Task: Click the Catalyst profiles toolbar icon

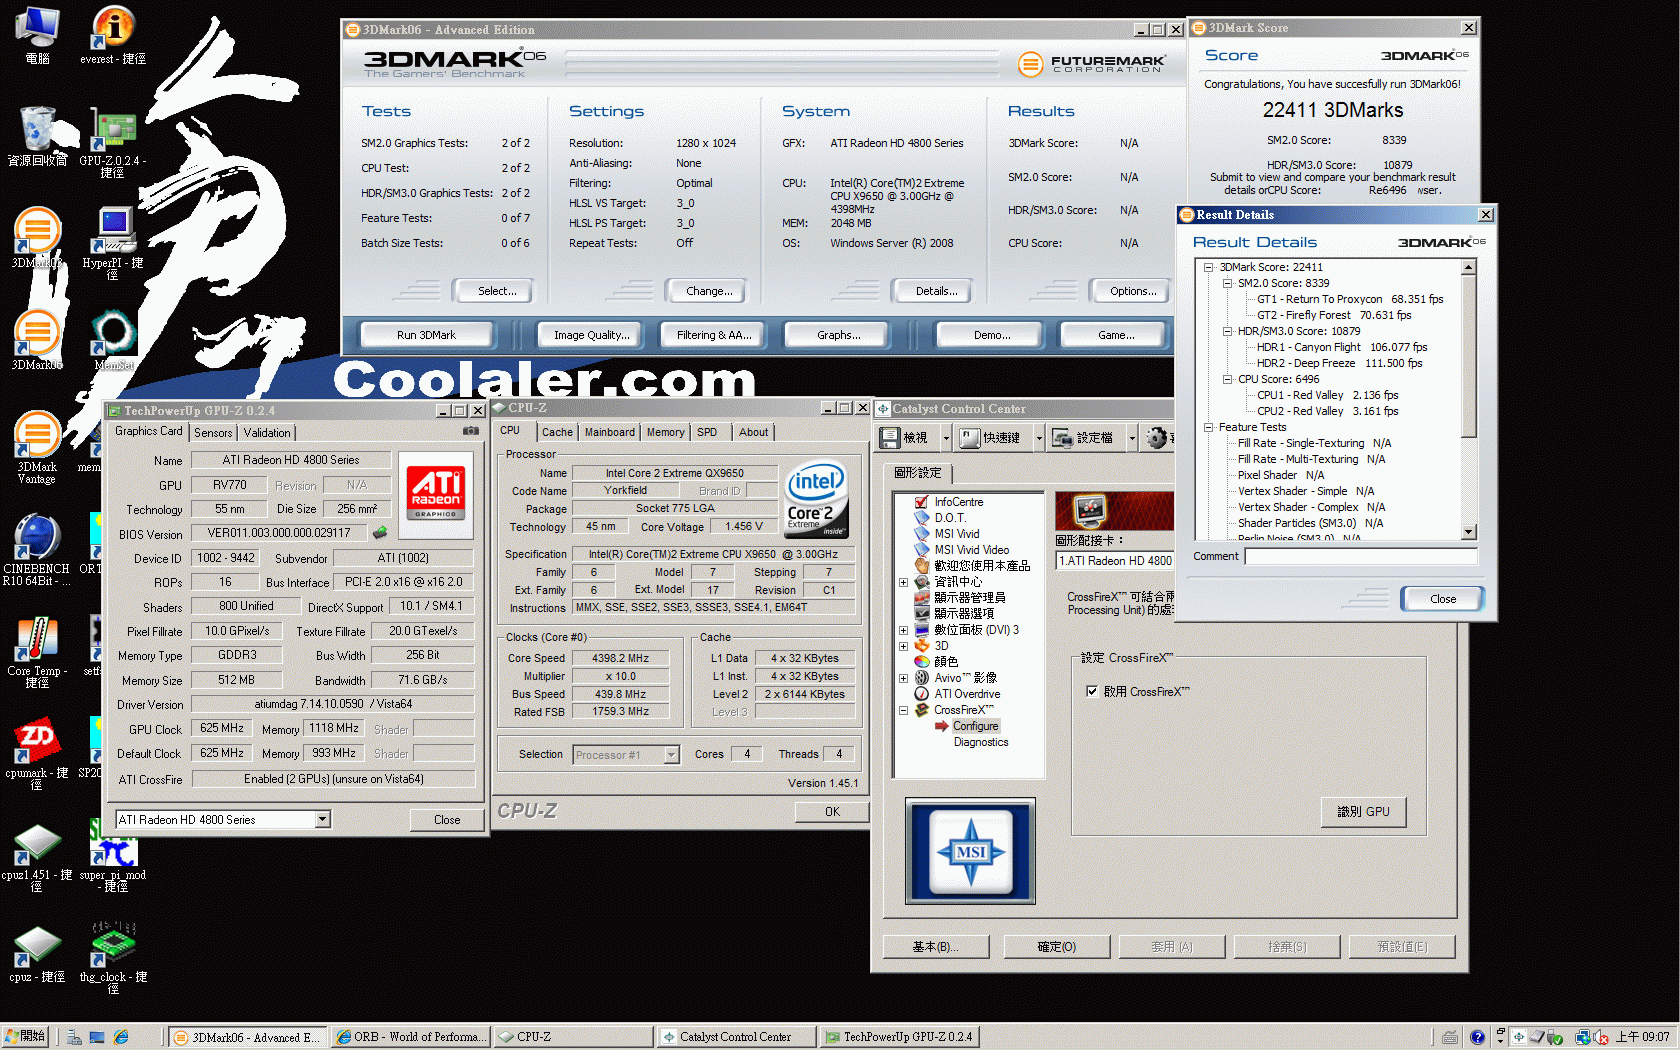Action: pos(1082,438)
